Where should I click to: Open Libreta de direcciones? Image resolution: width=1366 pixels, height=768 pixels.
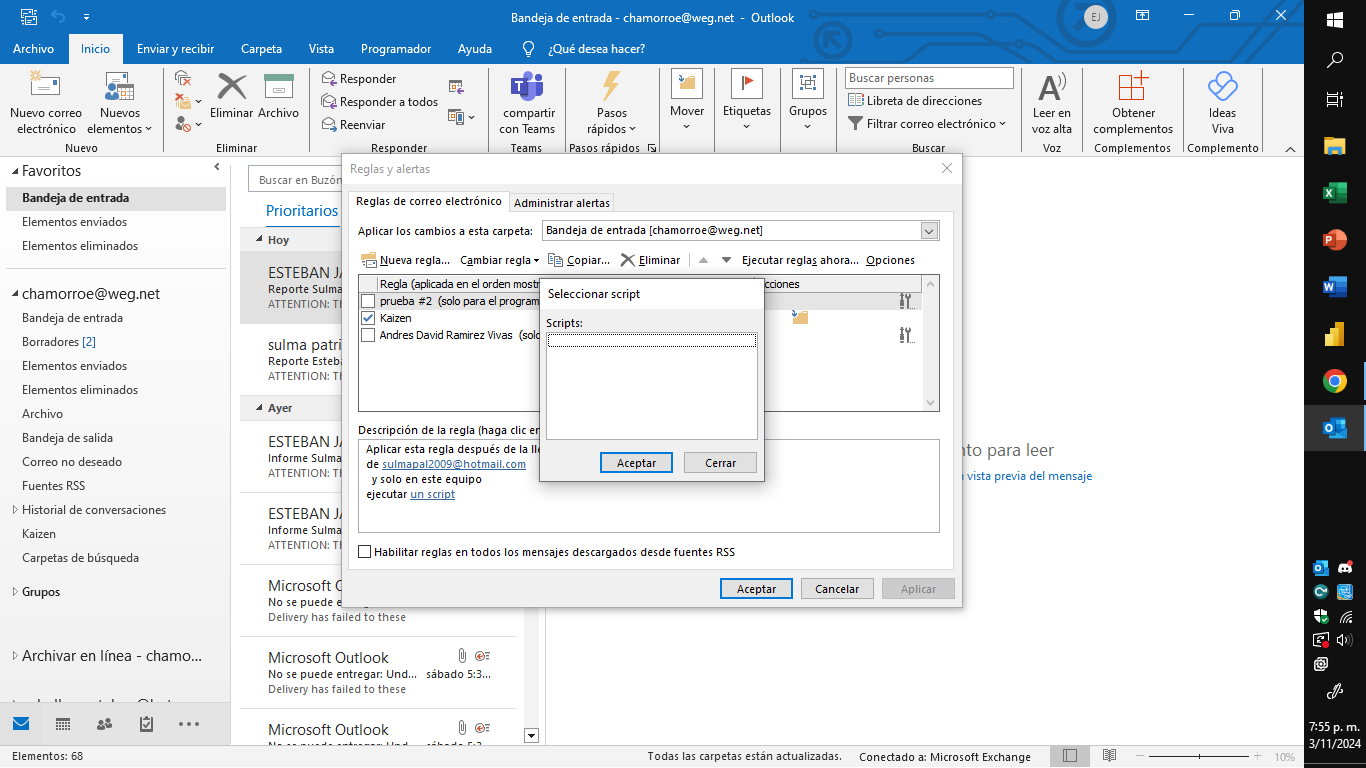point(915,101)
